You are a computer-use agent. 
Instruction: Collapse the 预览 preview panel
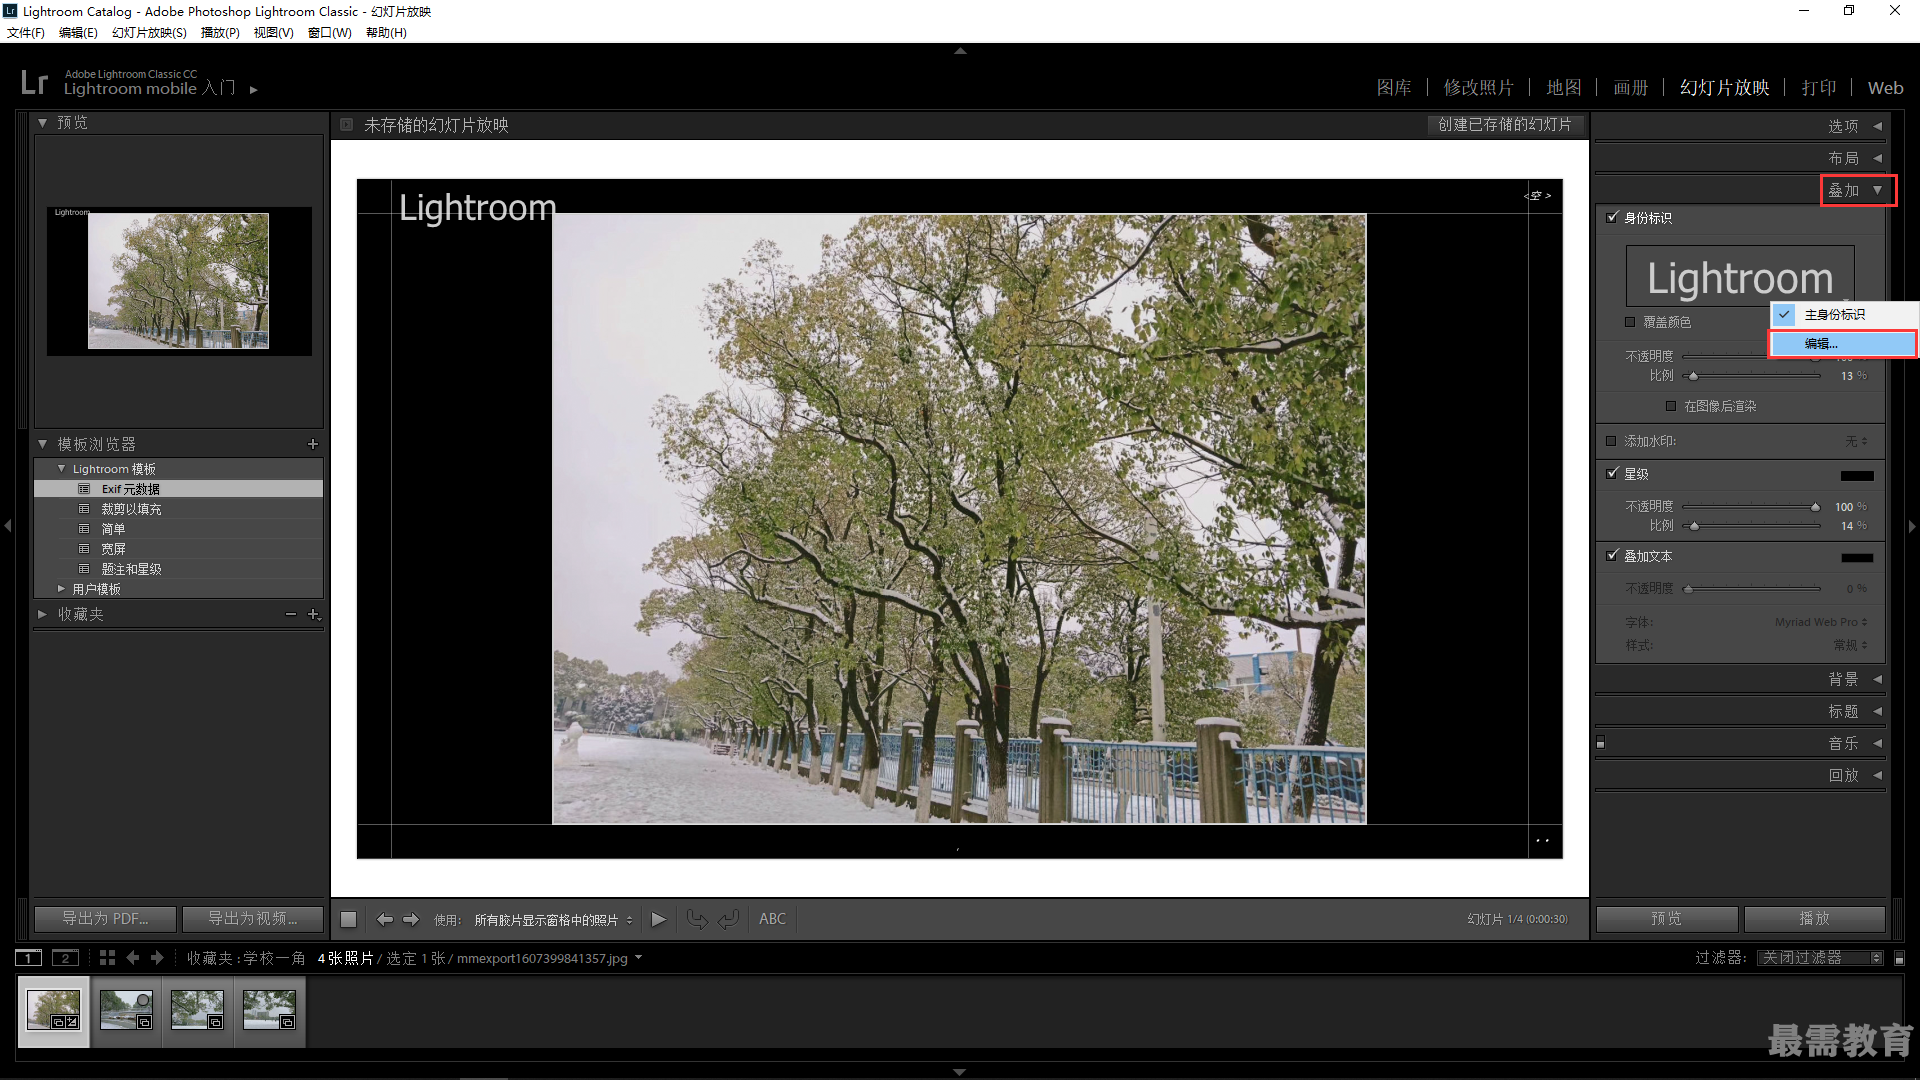[42, 123]
